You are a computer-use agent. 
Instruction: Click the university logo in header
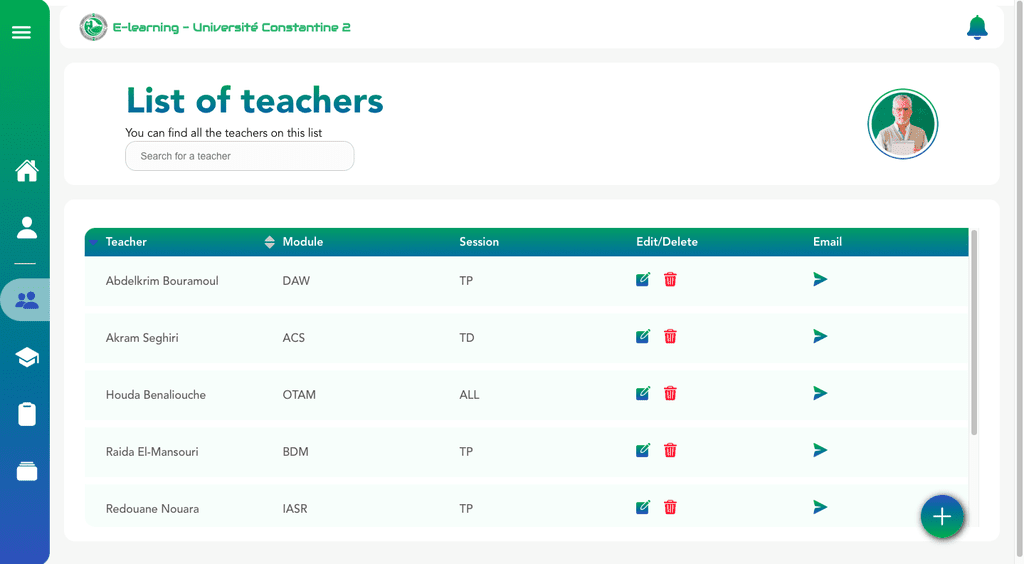(93, 27)
